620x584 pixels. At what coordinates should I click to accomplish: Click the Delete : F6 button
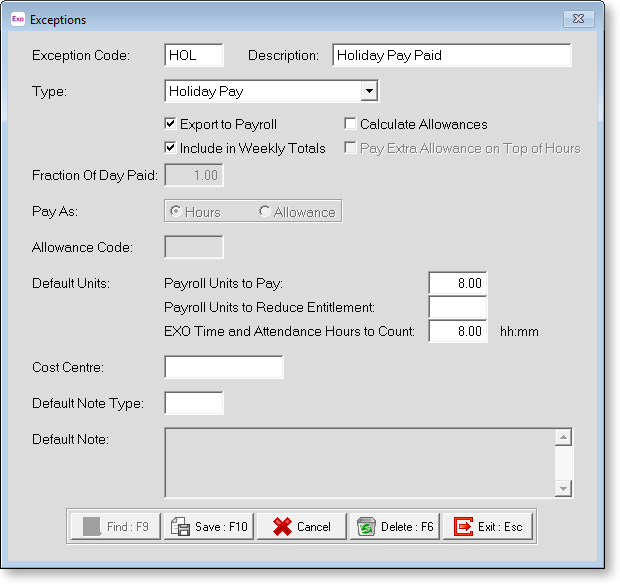[x=394, y=526]
